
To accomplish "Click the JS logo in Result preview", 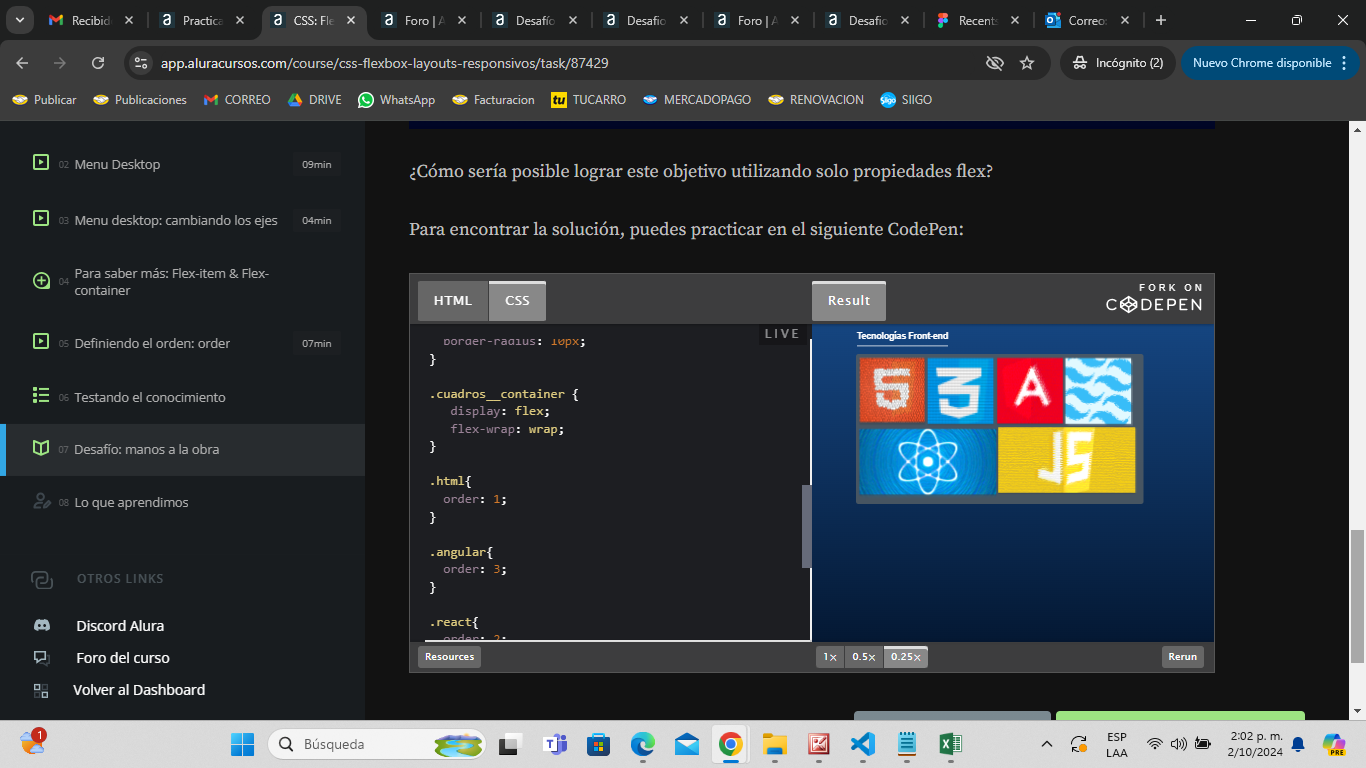I will (x=1067, y=461).
